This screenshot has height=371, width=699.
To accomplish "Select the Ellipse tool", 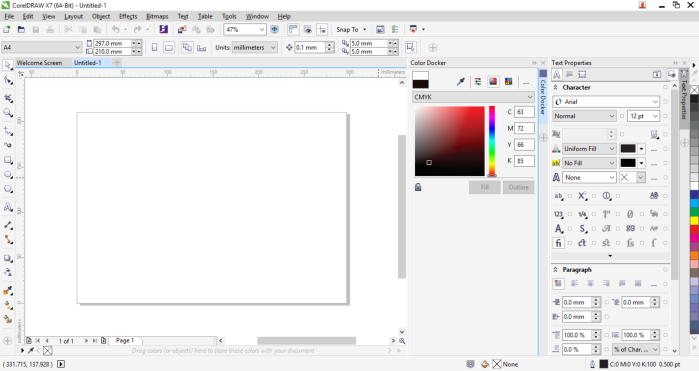I will point(8,174).
